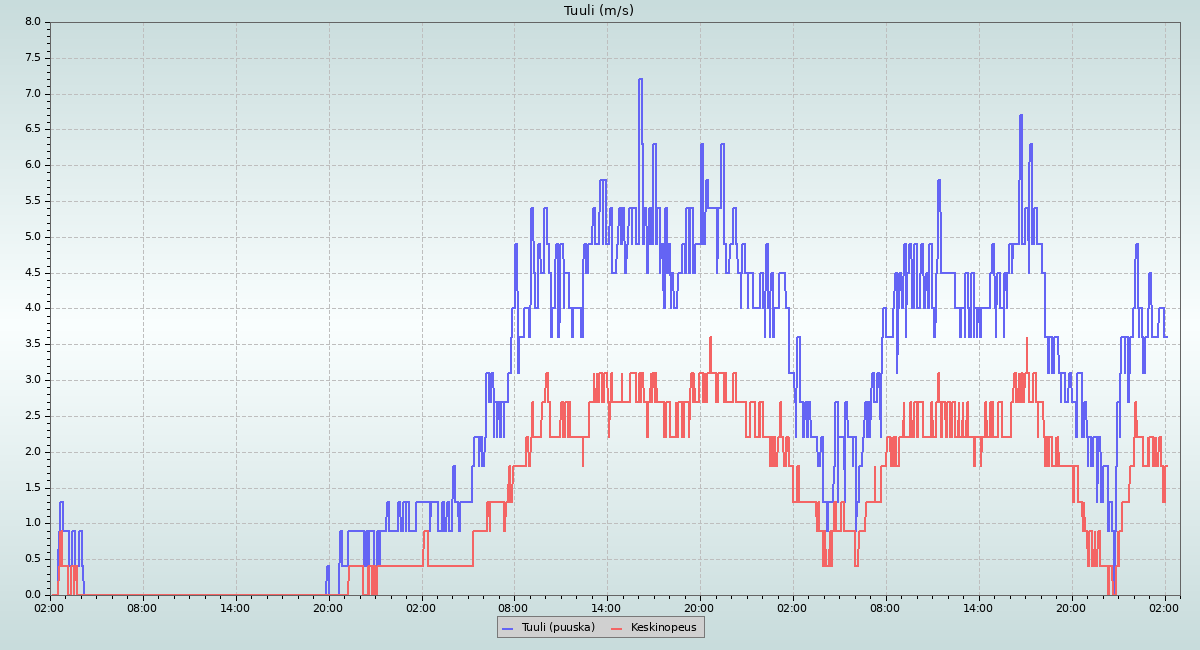1200x650 pixels.
Task: Click the 1.0 y-axis tick label
Action: 32,523
